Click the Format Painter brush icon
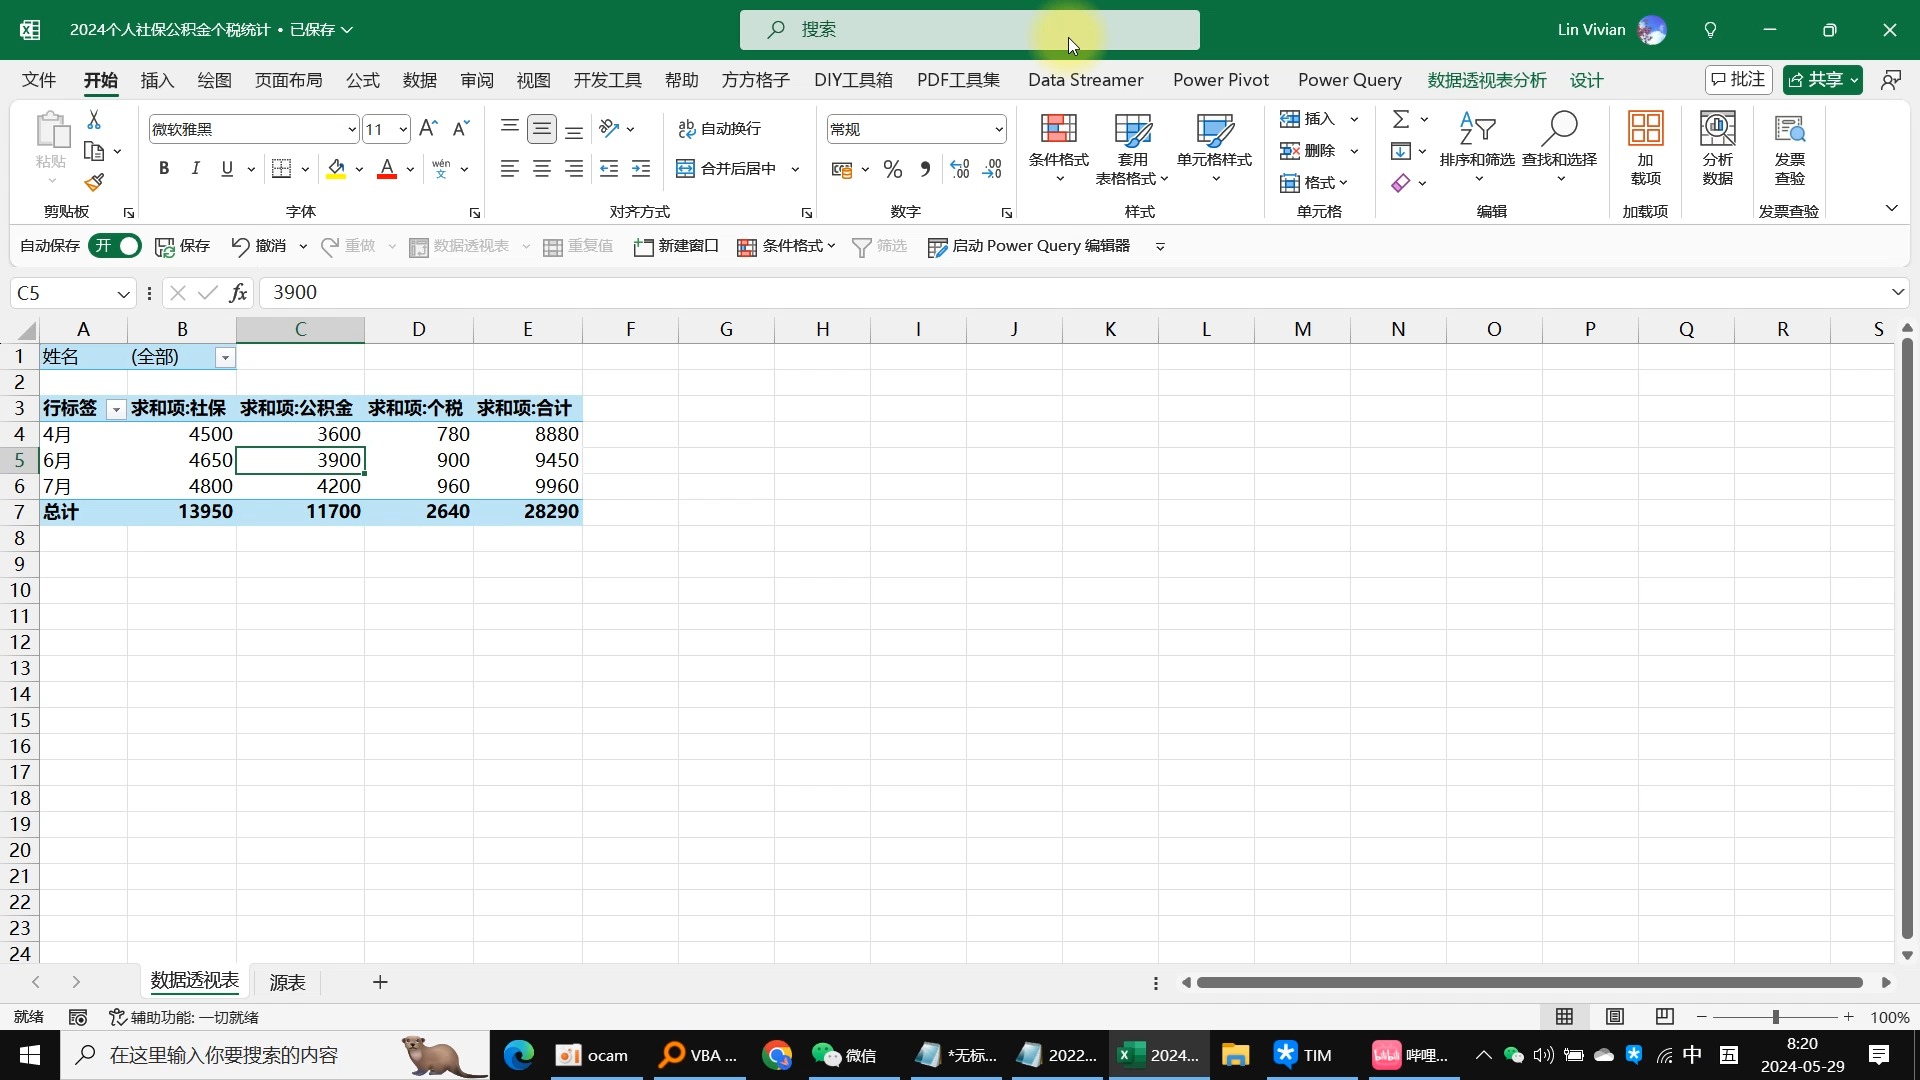 (94, 183)
